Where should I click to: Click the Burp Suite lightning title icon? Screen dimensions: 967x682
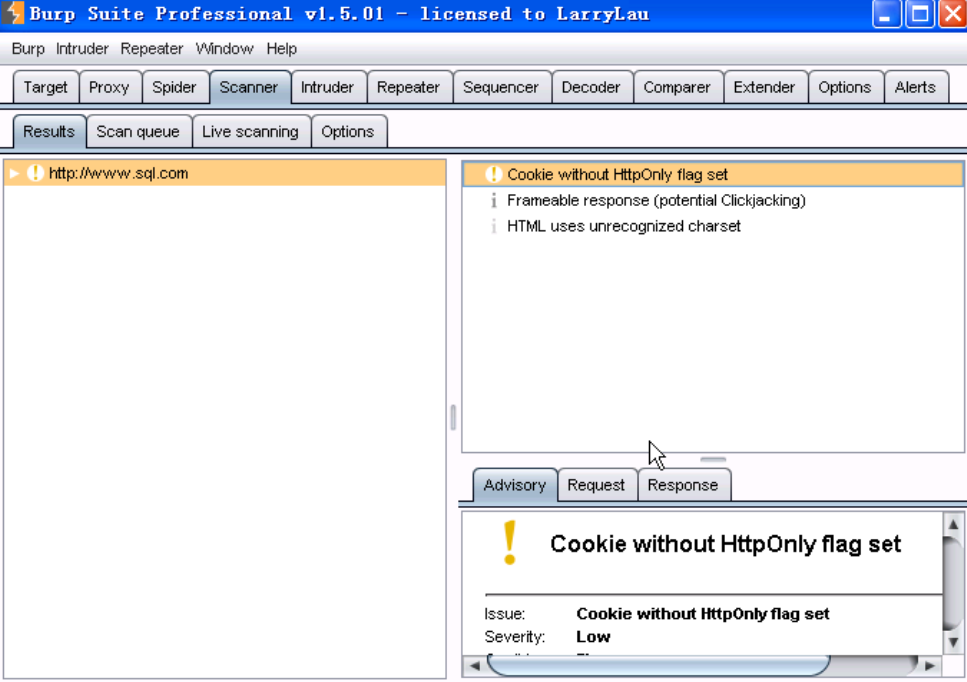12,13
